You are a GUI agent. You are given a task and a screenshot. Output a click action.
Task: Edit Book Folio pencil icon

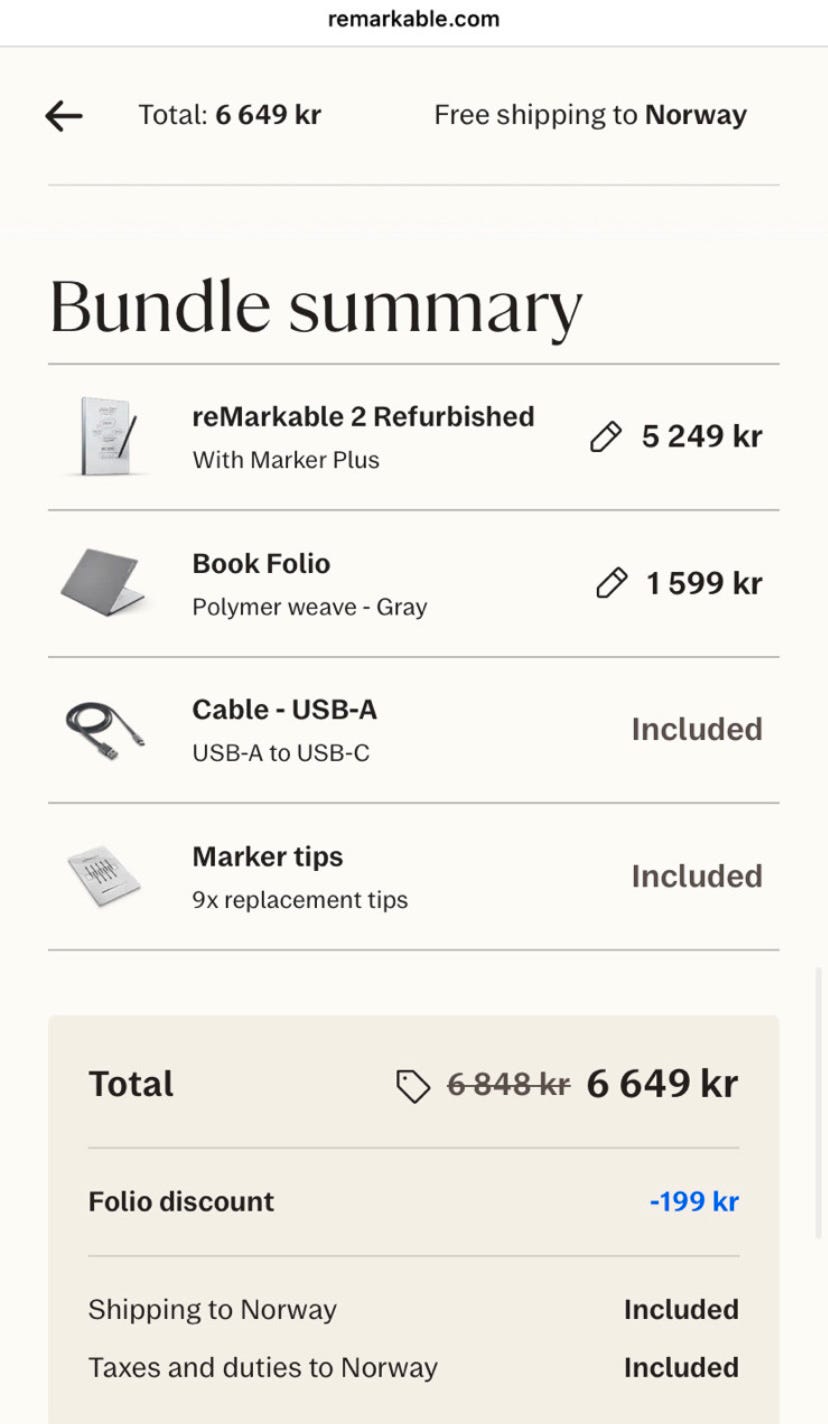tap(611, 583)
